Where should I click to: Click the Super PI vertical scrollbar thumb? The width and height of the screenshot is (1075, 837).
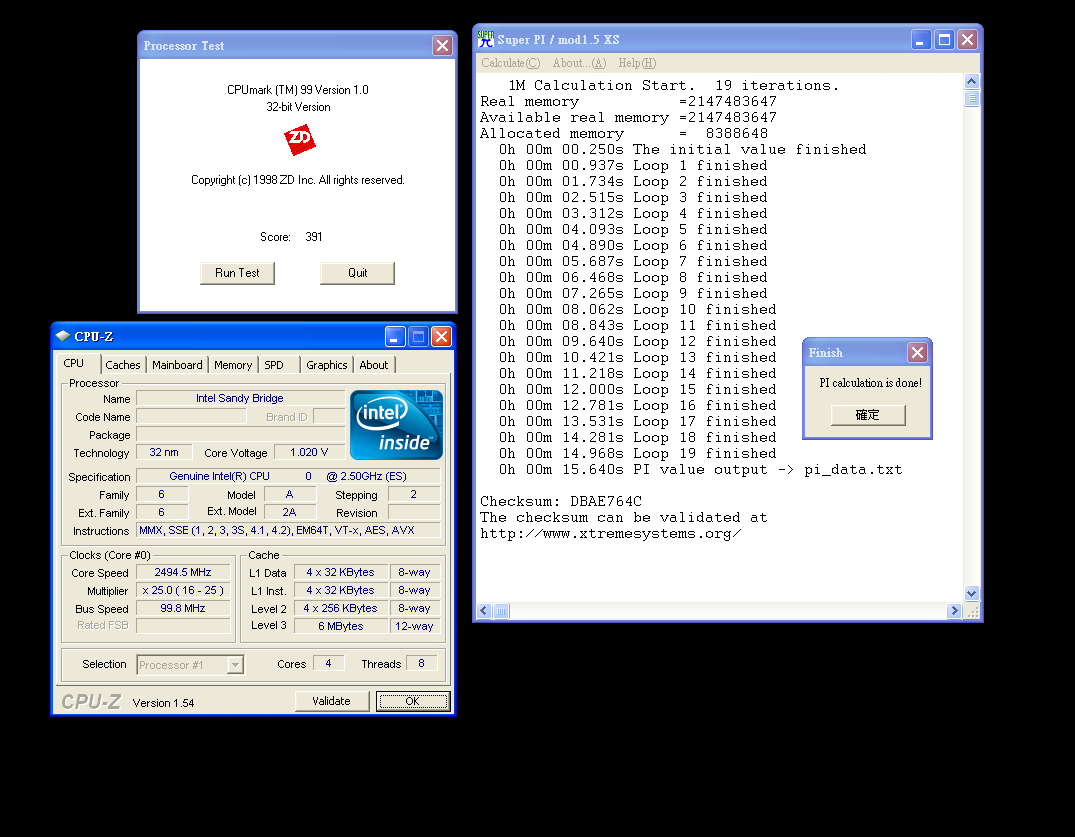pyautogui.click(x=971, y=98)
